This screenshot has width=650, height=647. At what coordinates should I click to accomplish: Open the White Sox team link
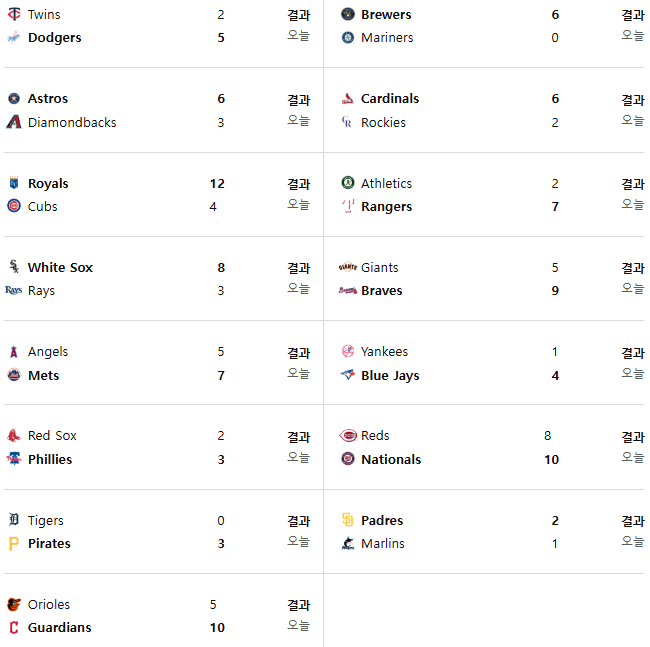(x=60, y=267)
